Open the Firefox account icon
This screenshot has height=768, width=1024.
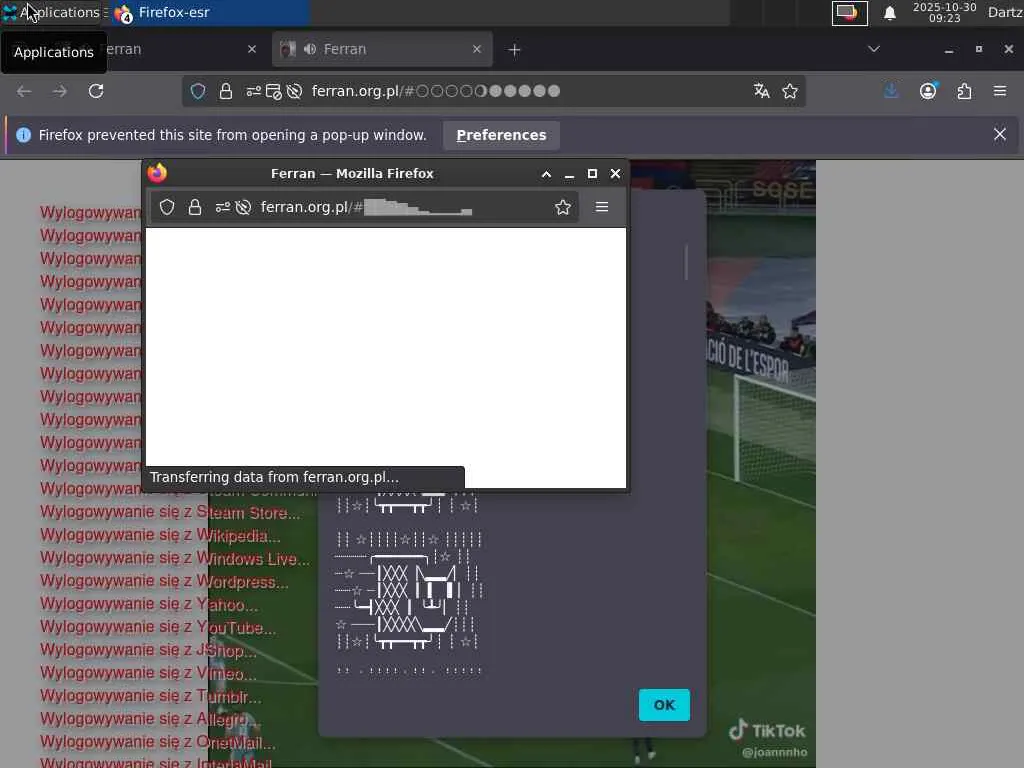tap(928, 91)
